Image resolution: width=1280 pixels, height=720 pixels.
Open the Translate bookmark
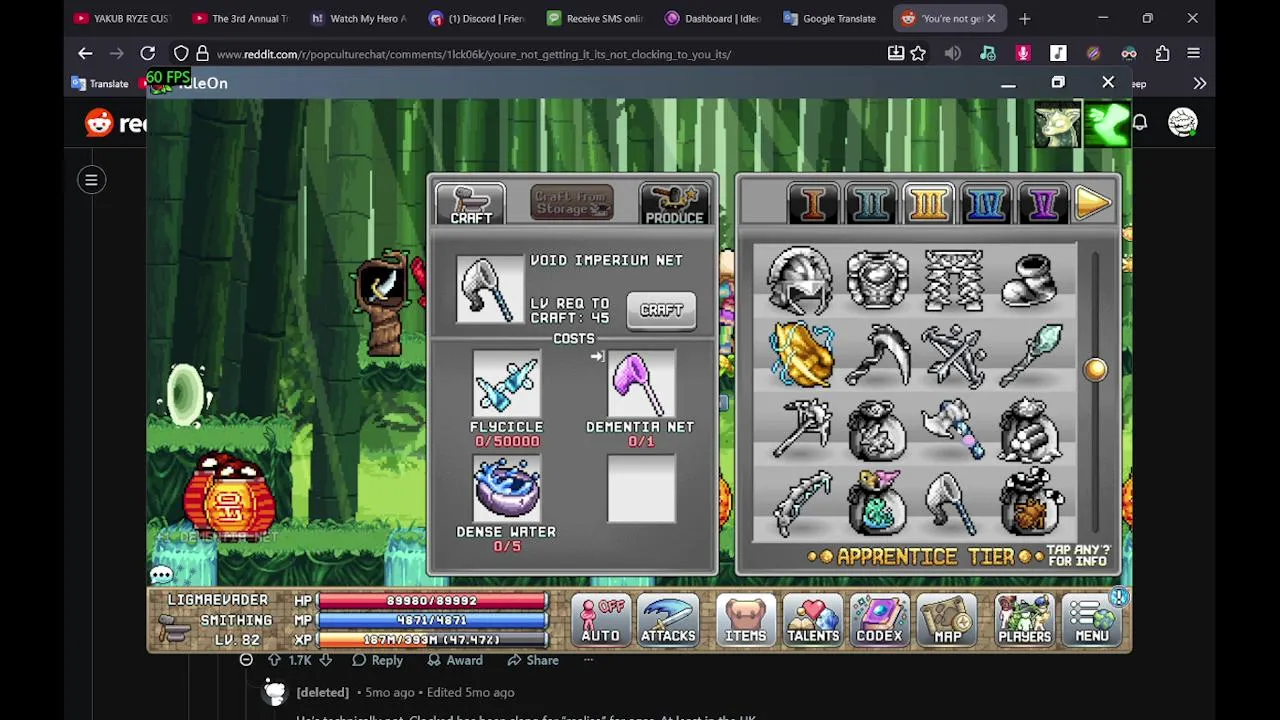coord(100,84)
